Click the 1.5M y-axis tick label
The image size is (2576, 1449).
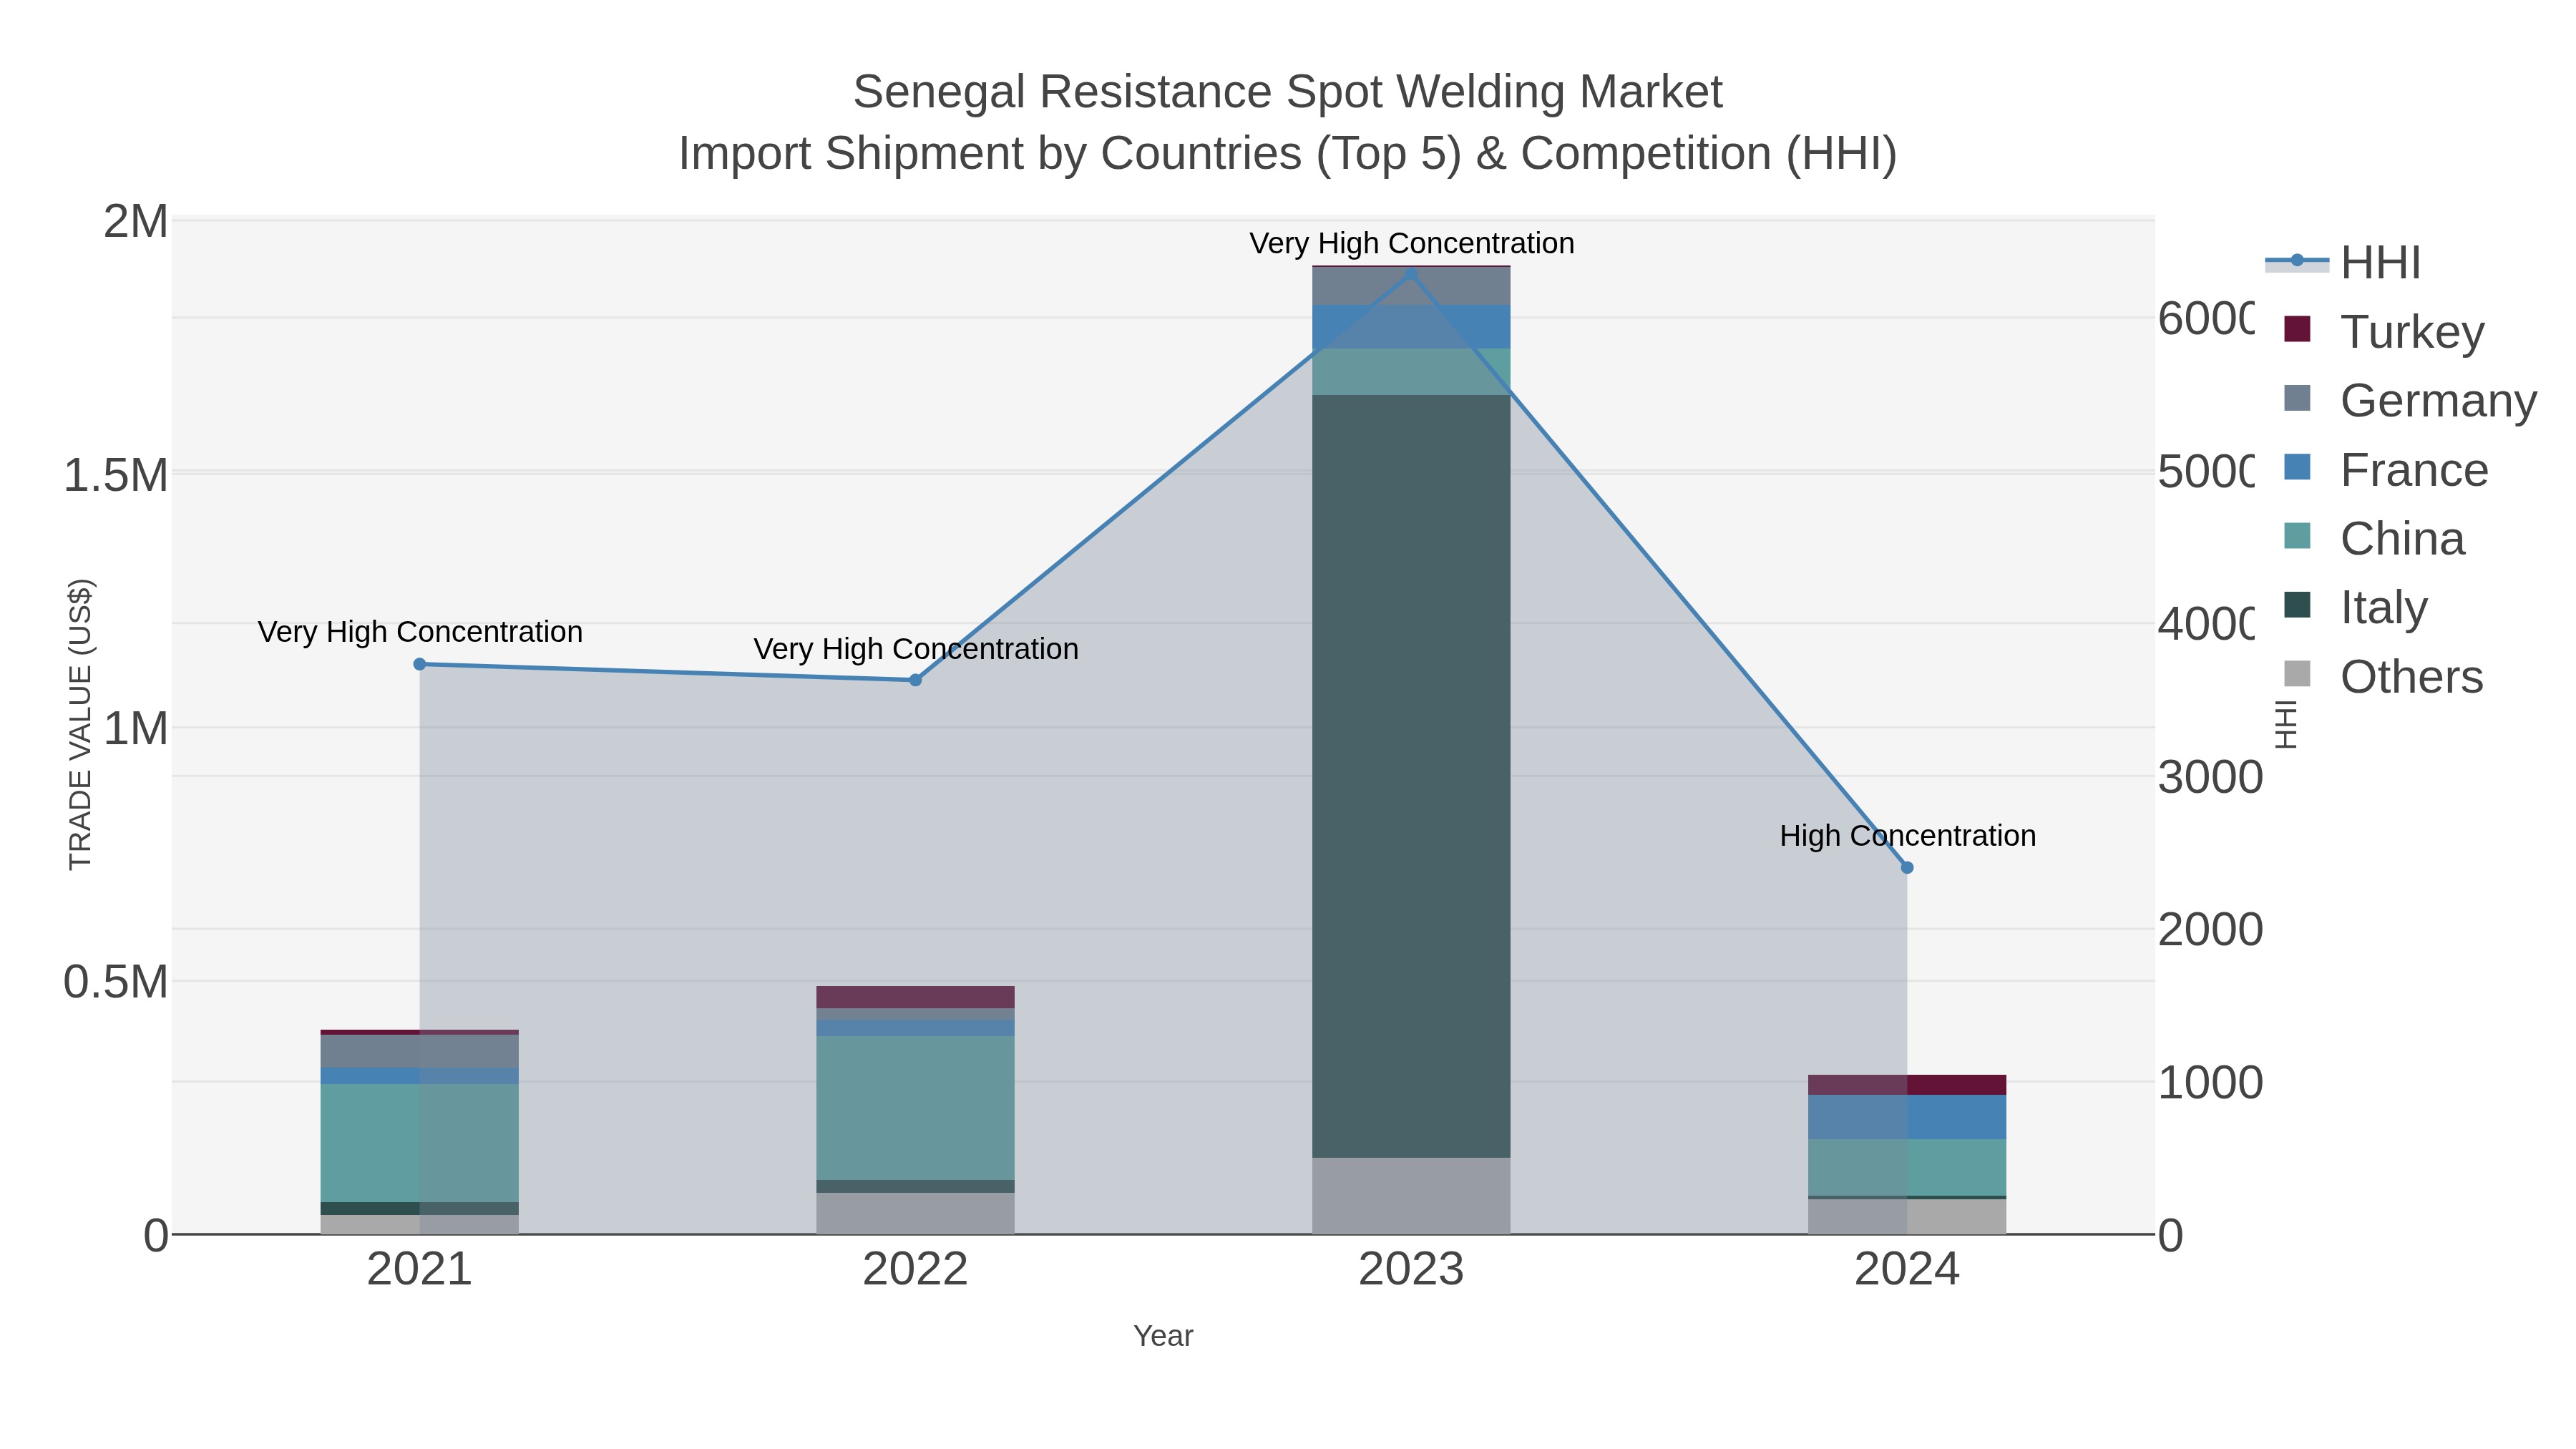116,475
